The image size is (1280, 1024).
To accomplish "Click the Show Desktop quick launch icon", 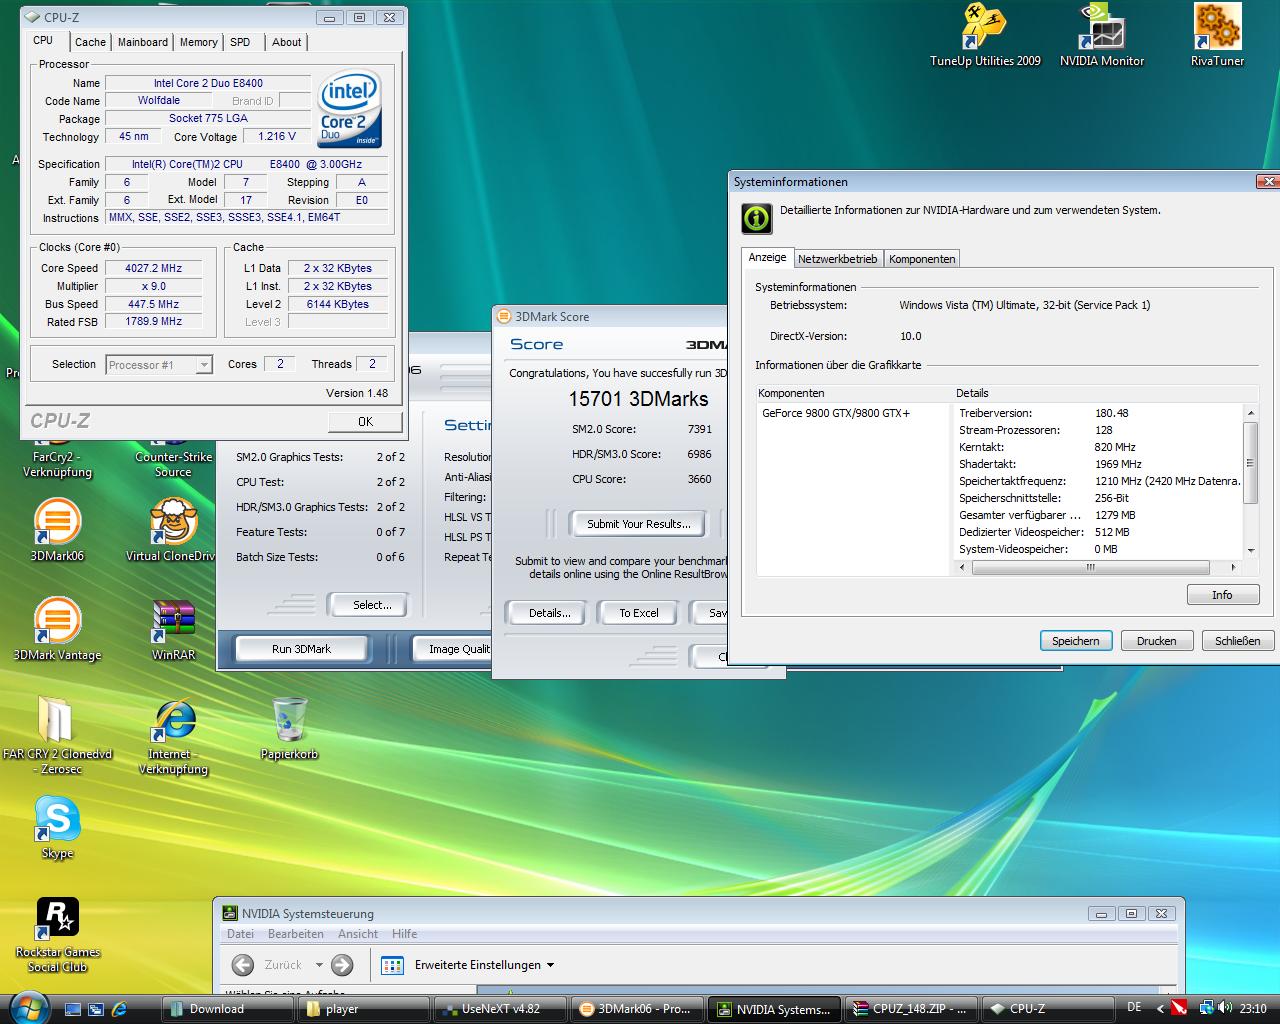I will coord(73,1009).
